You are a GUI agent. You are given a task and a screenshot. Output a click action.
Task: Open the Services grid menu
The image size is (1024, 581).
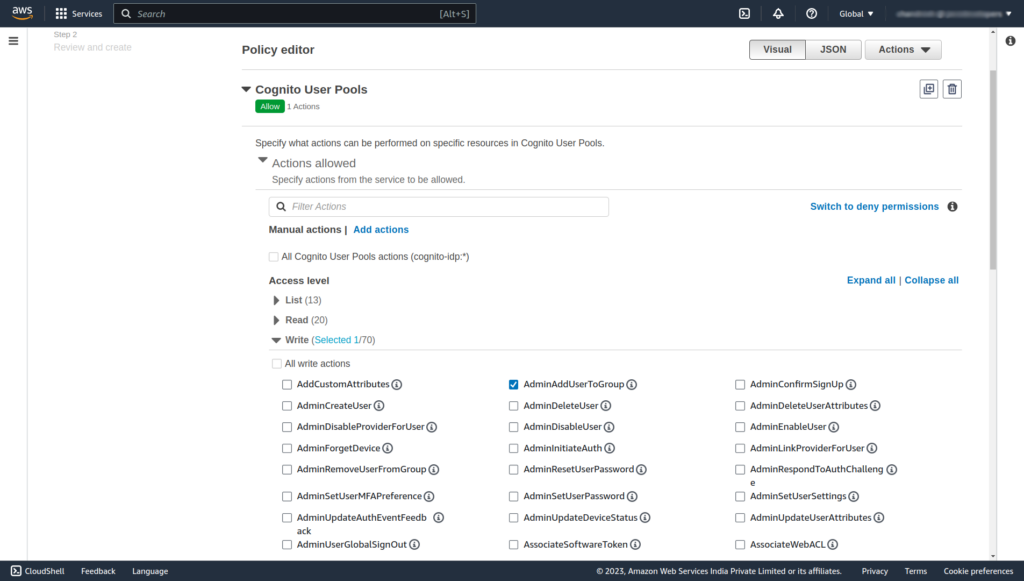[78, 13]
